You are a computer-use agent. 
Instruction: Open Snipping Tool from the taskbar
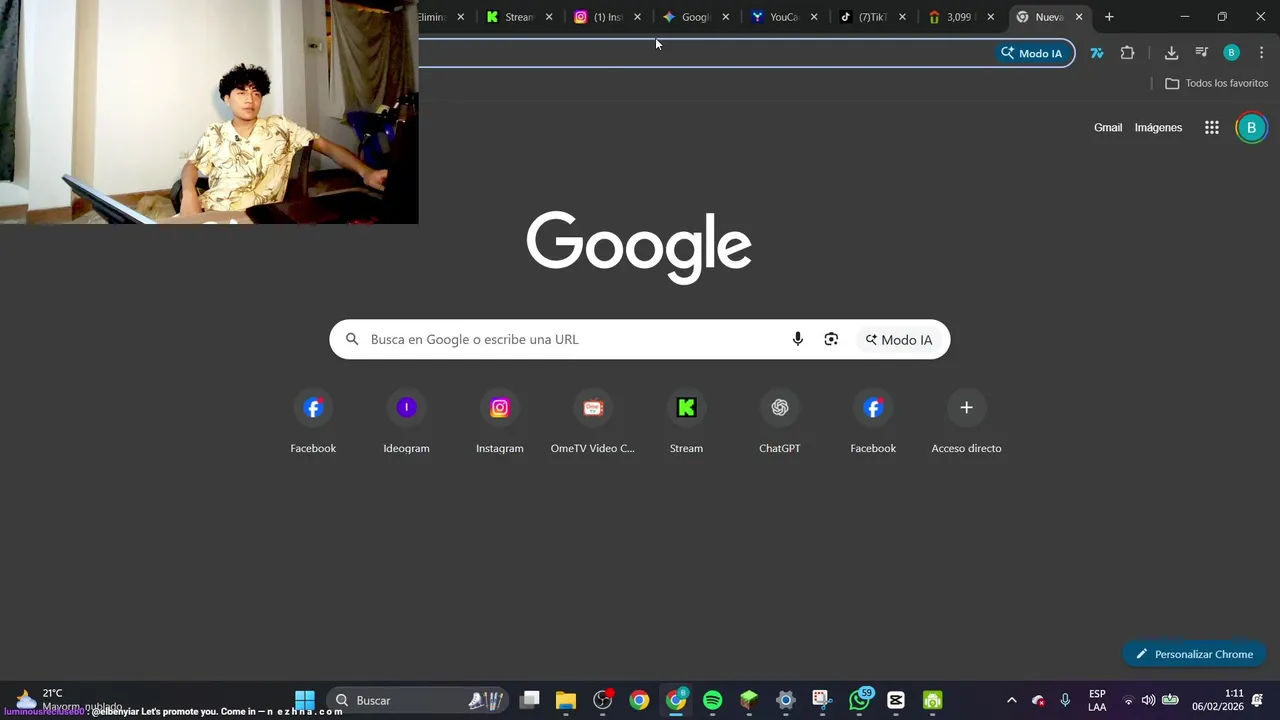tap(822, 700)
